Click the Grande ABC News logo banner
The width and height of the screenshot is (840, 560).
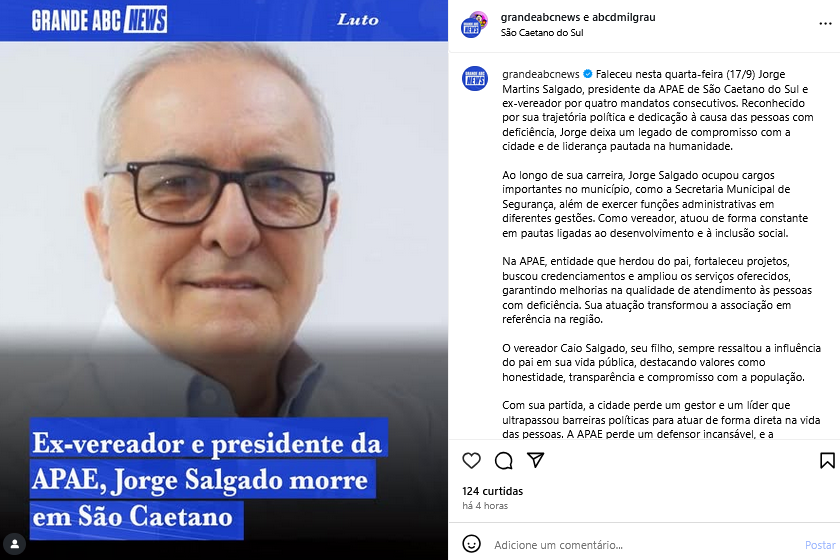(x=99, y=20)
